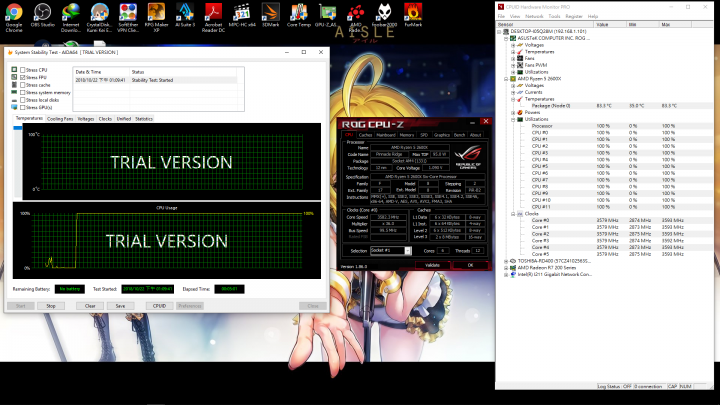Open the Socket #1 selection dropdown in CPU-Z

click(407, 251)
